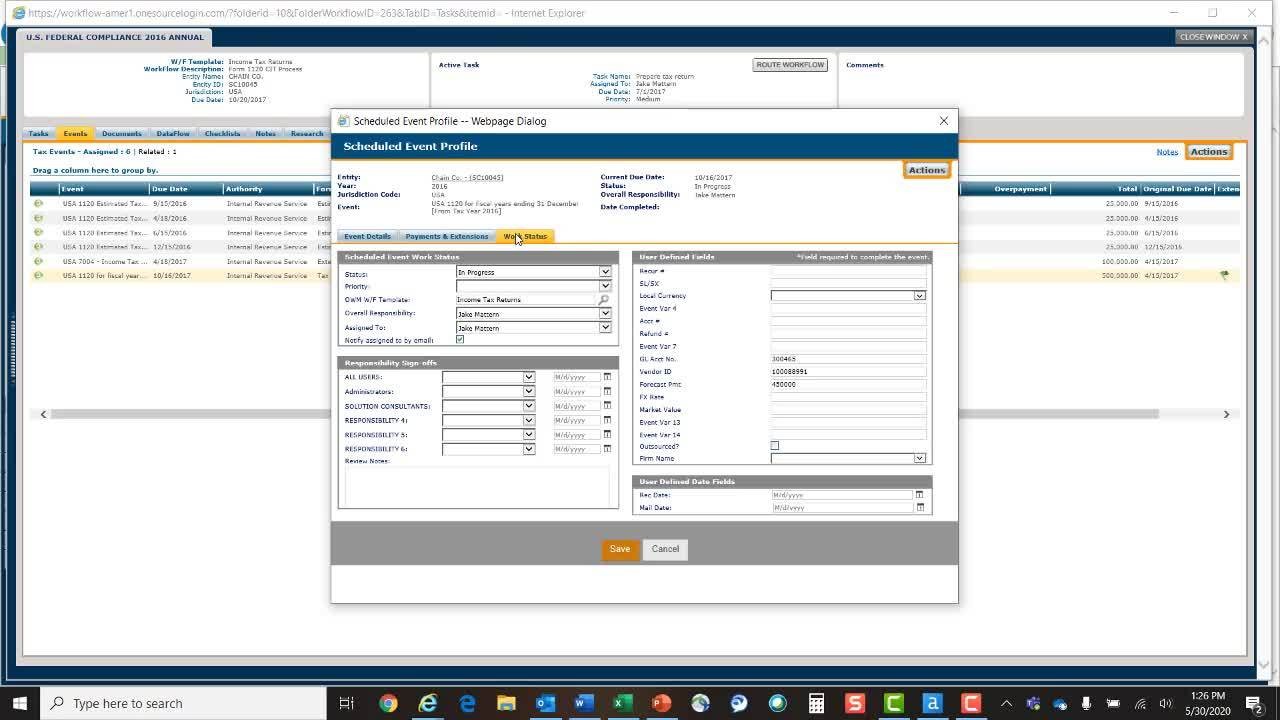Open calendar for SOLUTION CONSULTANTS sign-off date
The image size is (1280, 720).
pyautogui.click(x=607, y=406)
